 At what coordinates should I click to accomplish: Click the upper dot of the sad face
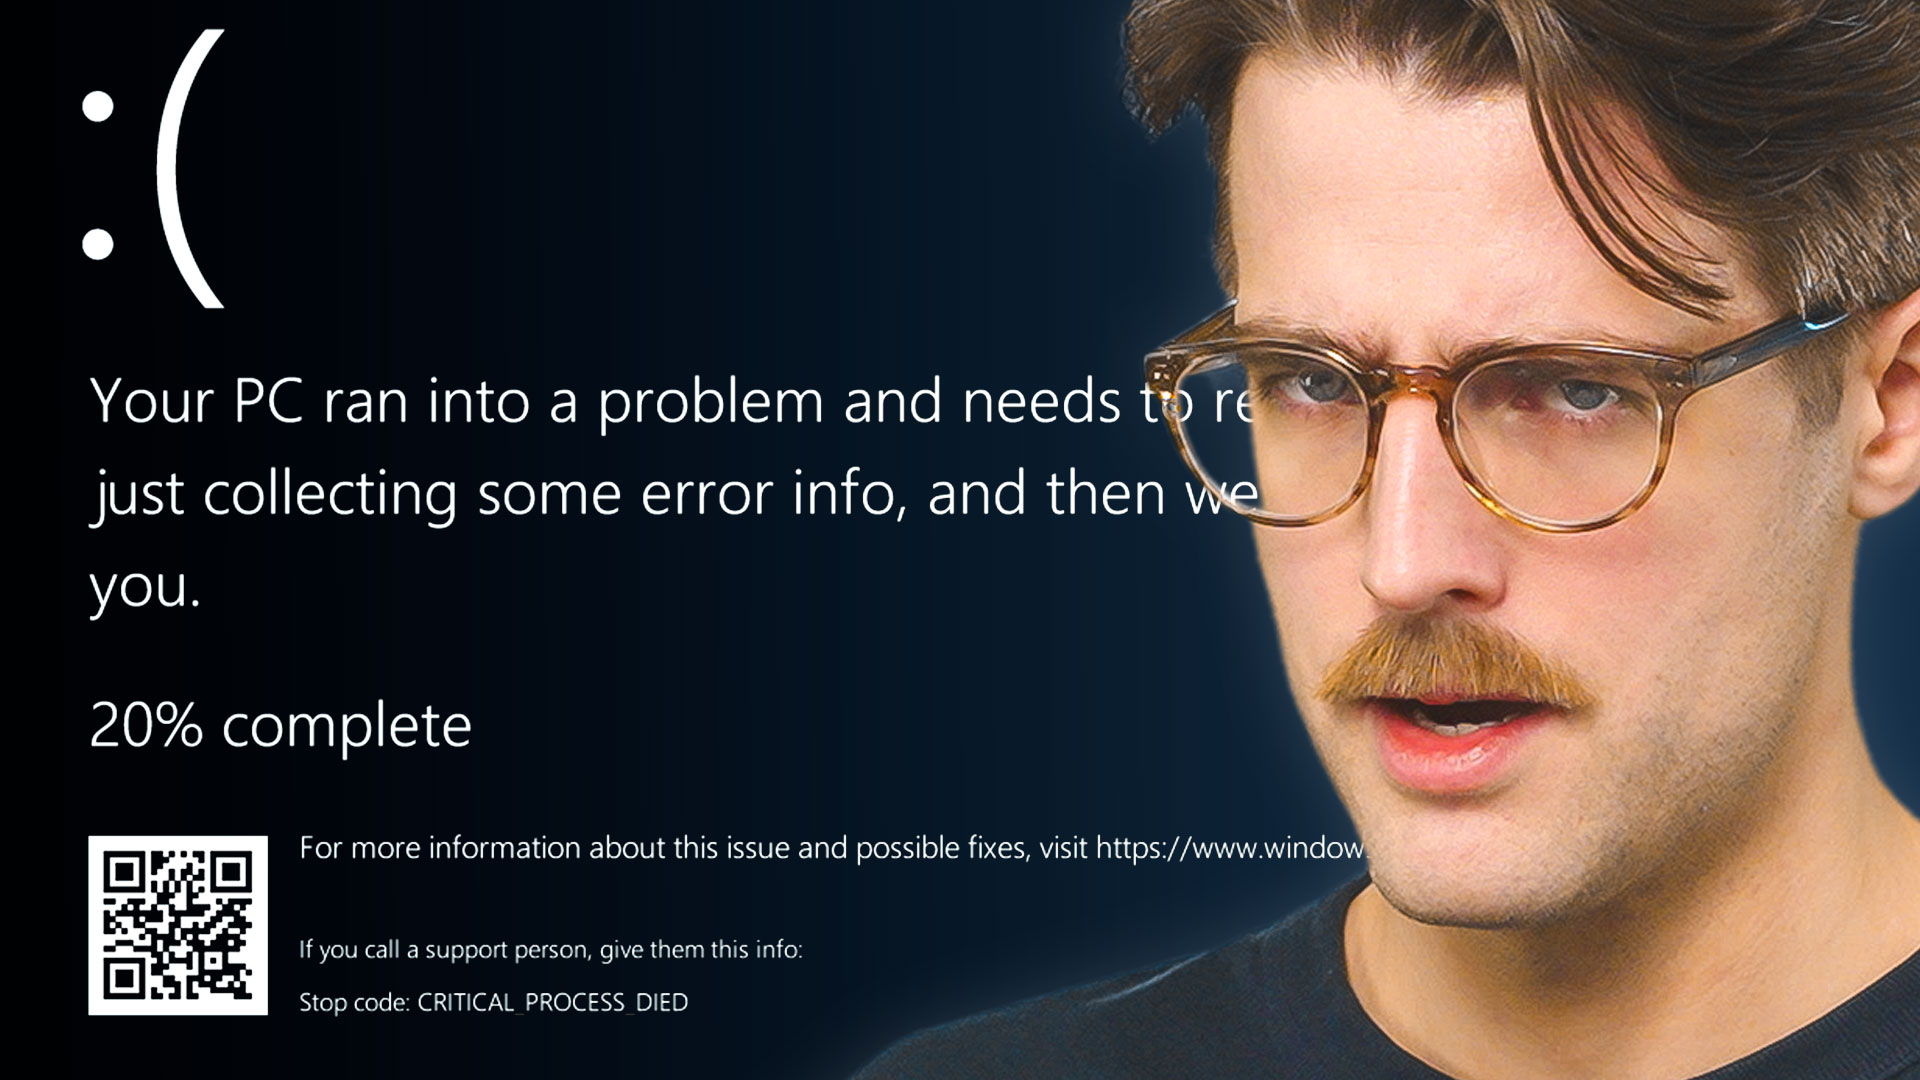click(97, 107)
